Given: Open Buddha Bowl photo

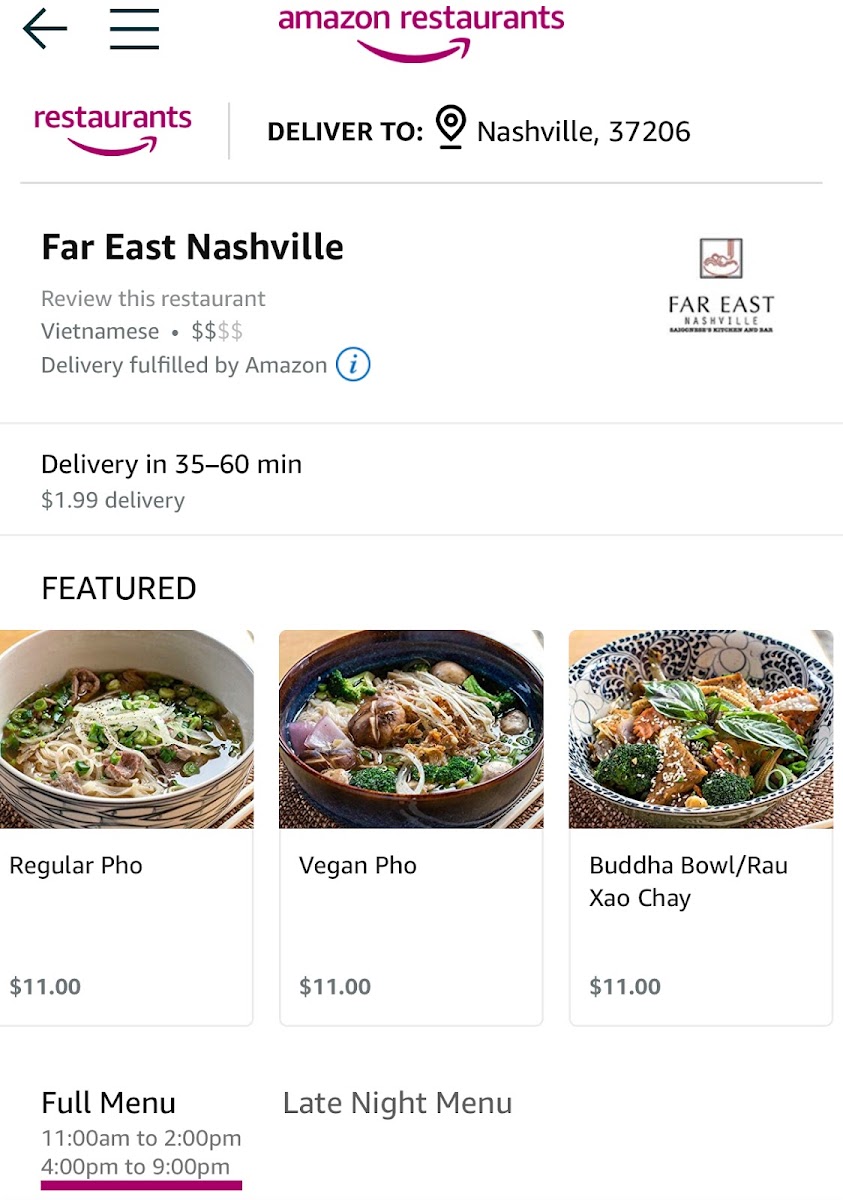Looking at the screenshot, I should [x=700, y=729].
